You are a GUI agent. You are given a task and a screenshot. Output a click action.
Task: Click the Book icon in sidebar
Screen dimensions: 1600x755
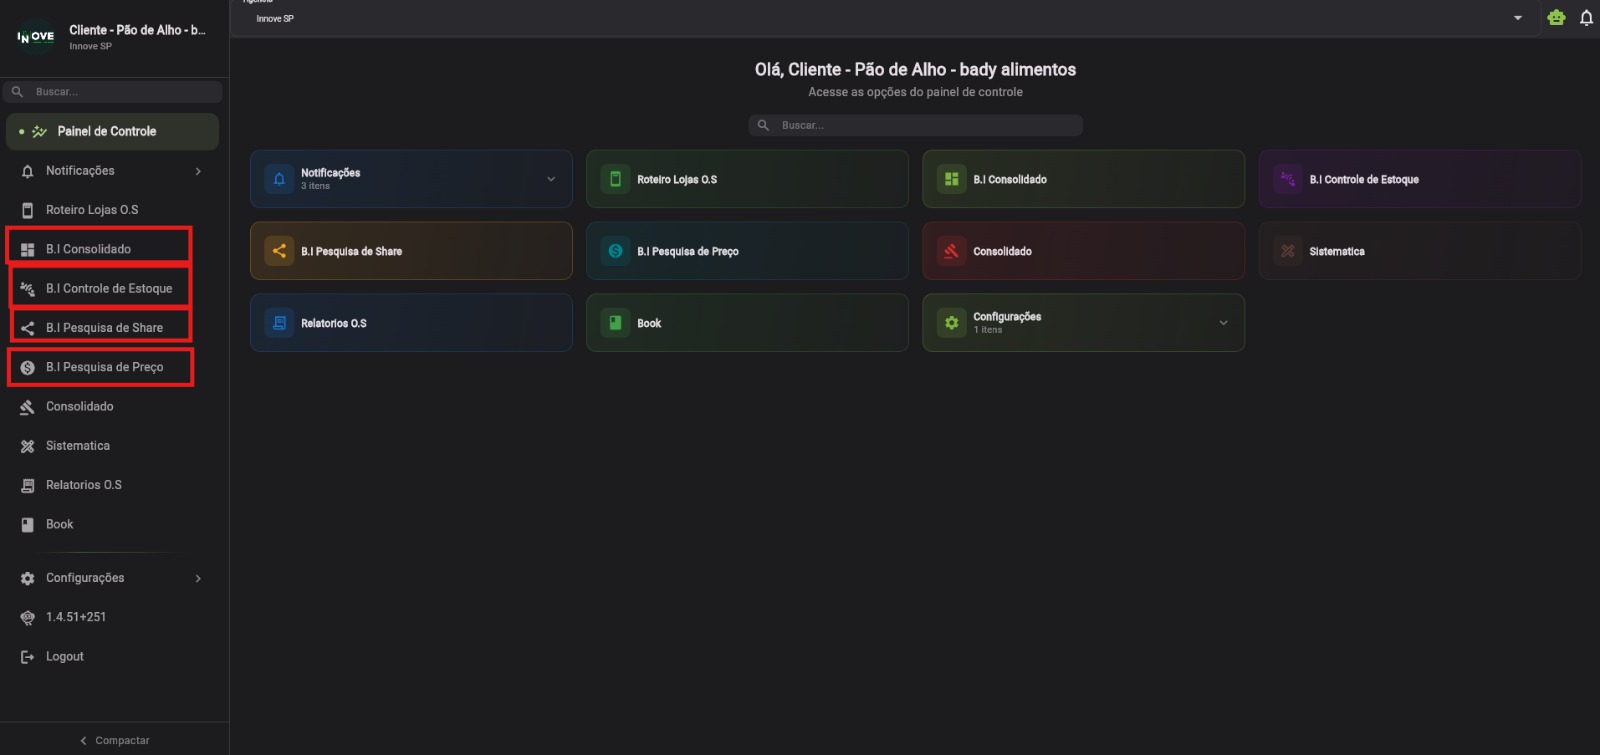pos(27,525)
